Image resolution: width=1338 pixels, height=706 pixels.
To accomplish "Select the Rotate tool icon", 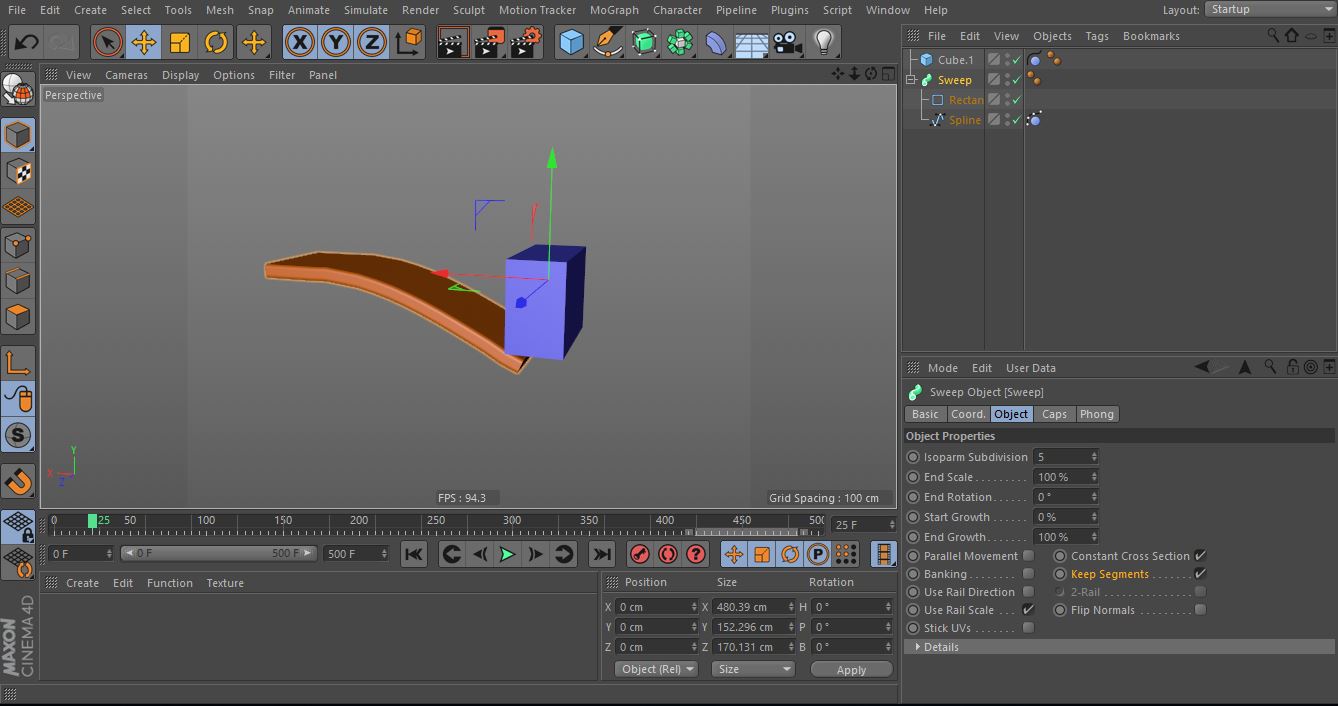I will coord(216,42).
